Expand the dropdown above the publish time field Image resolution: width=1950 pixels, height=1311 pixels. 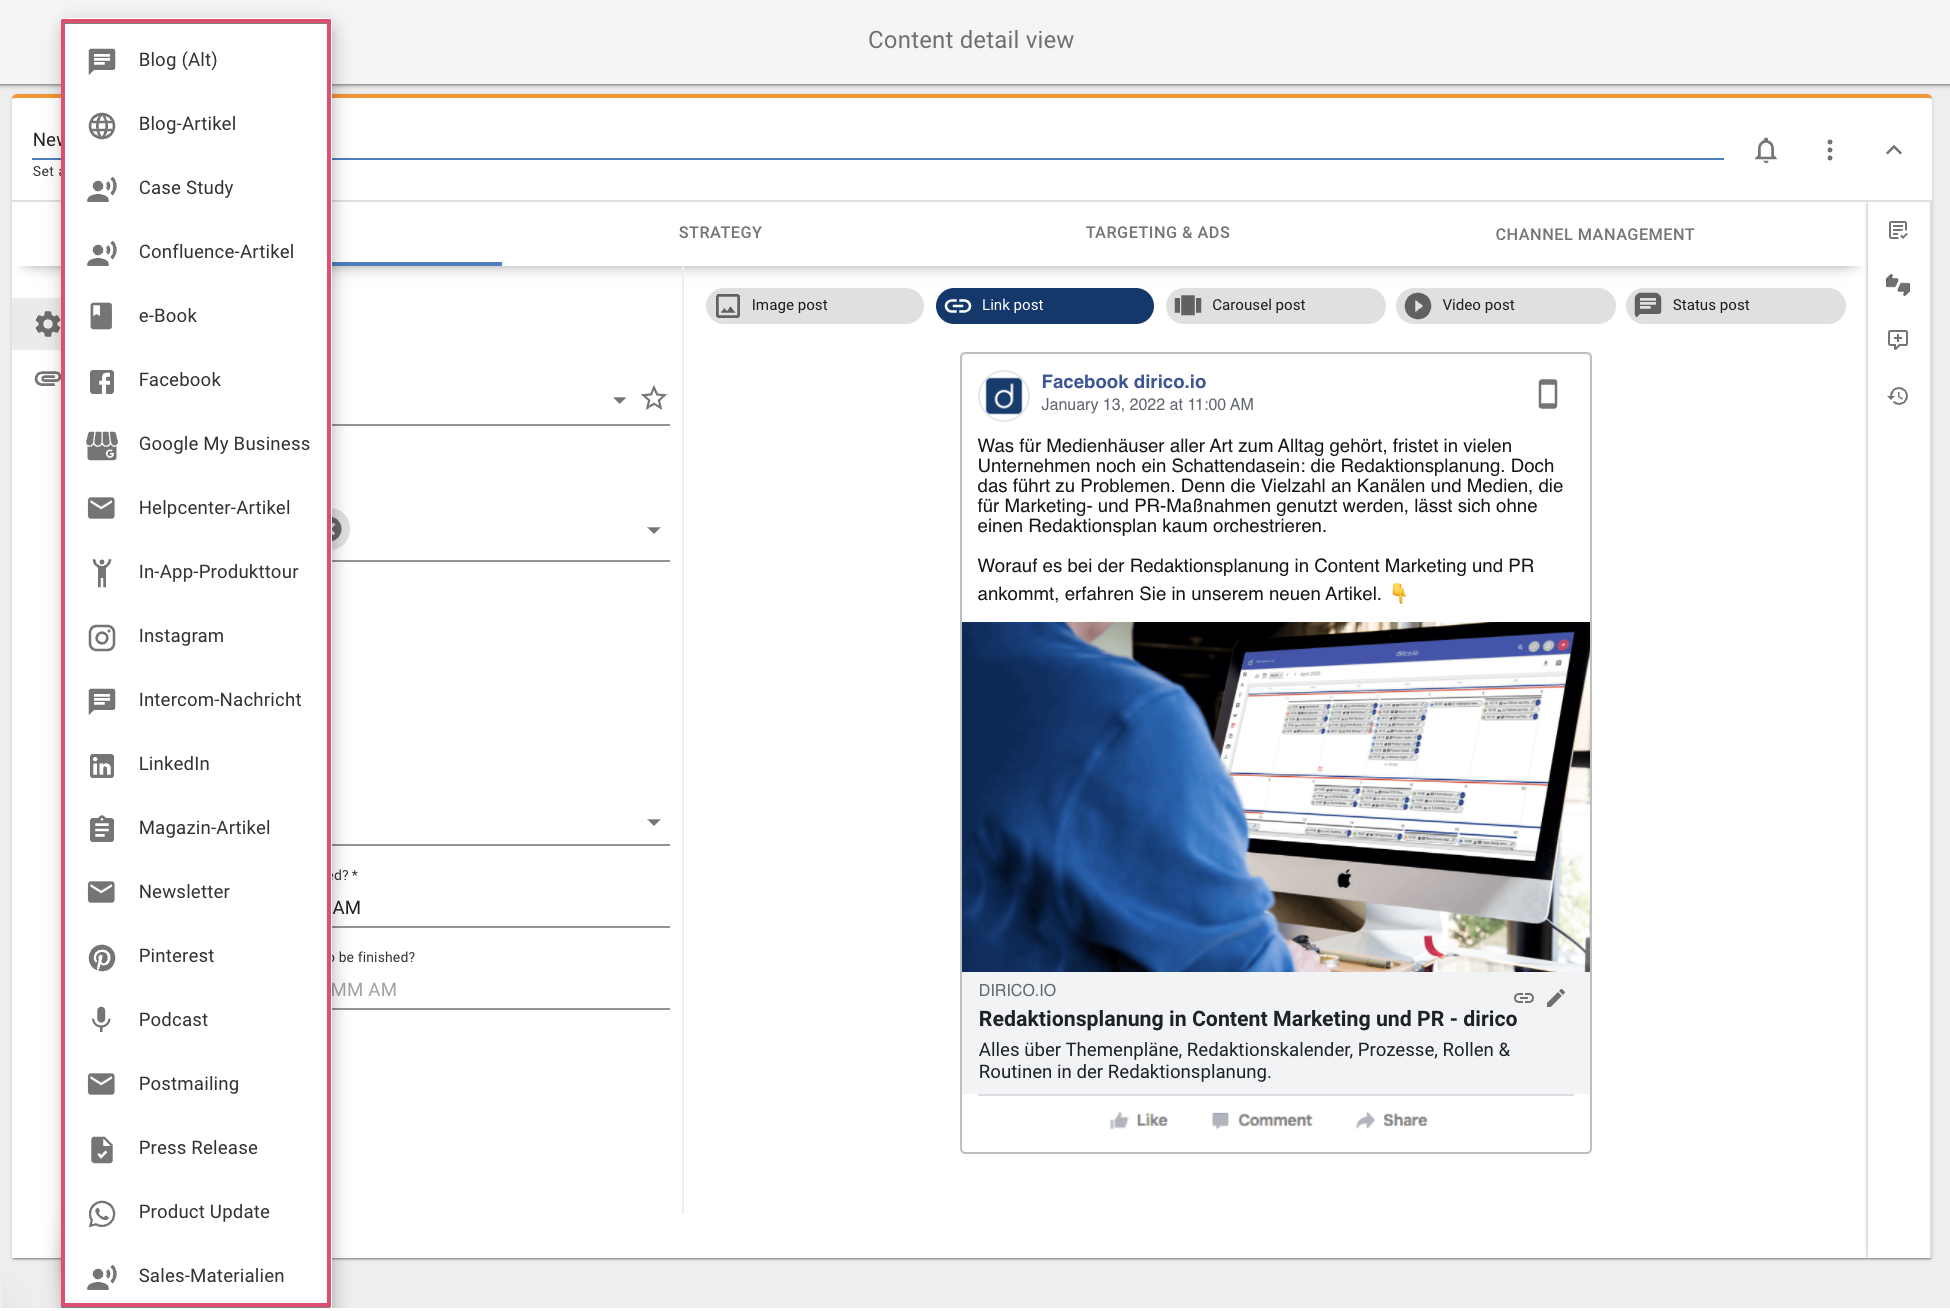654,822
